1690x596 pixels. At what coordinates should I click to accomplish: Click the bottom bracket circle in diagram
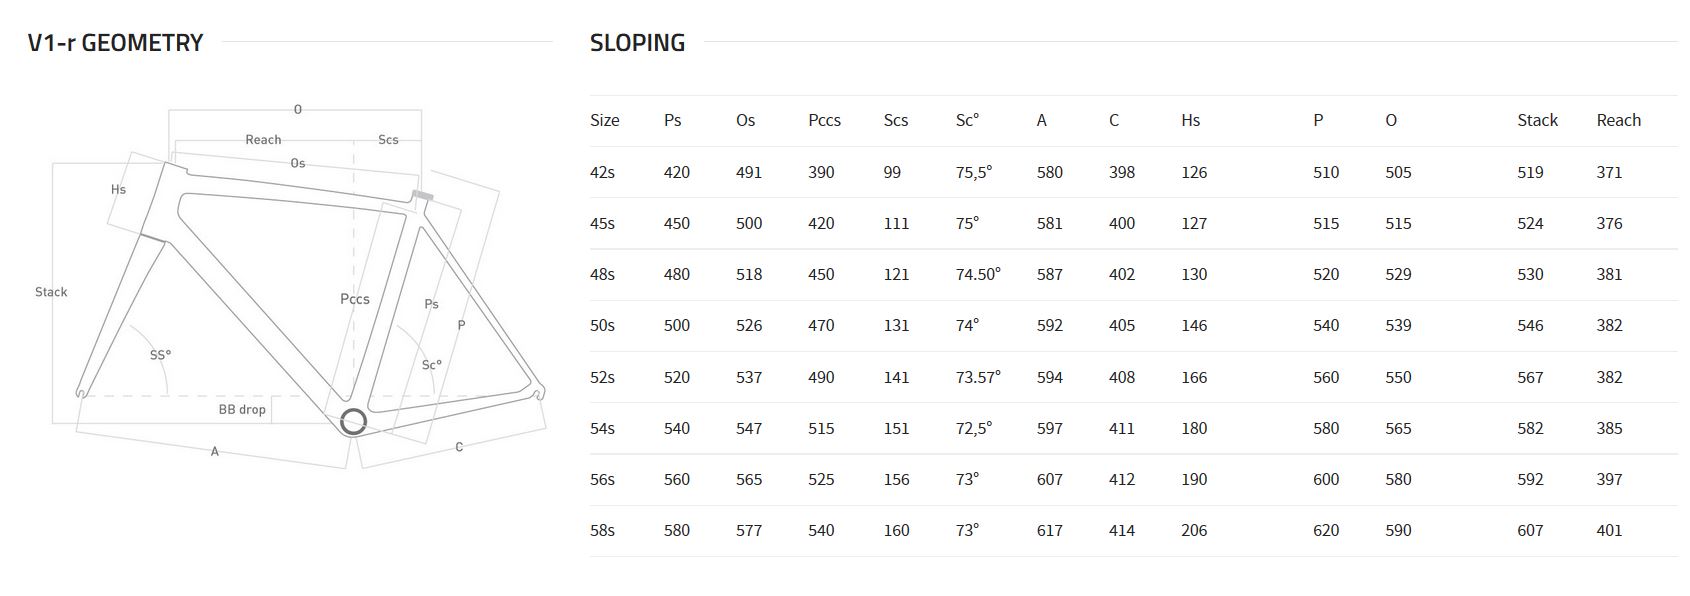pyautogui.click(x=353, y=422)
